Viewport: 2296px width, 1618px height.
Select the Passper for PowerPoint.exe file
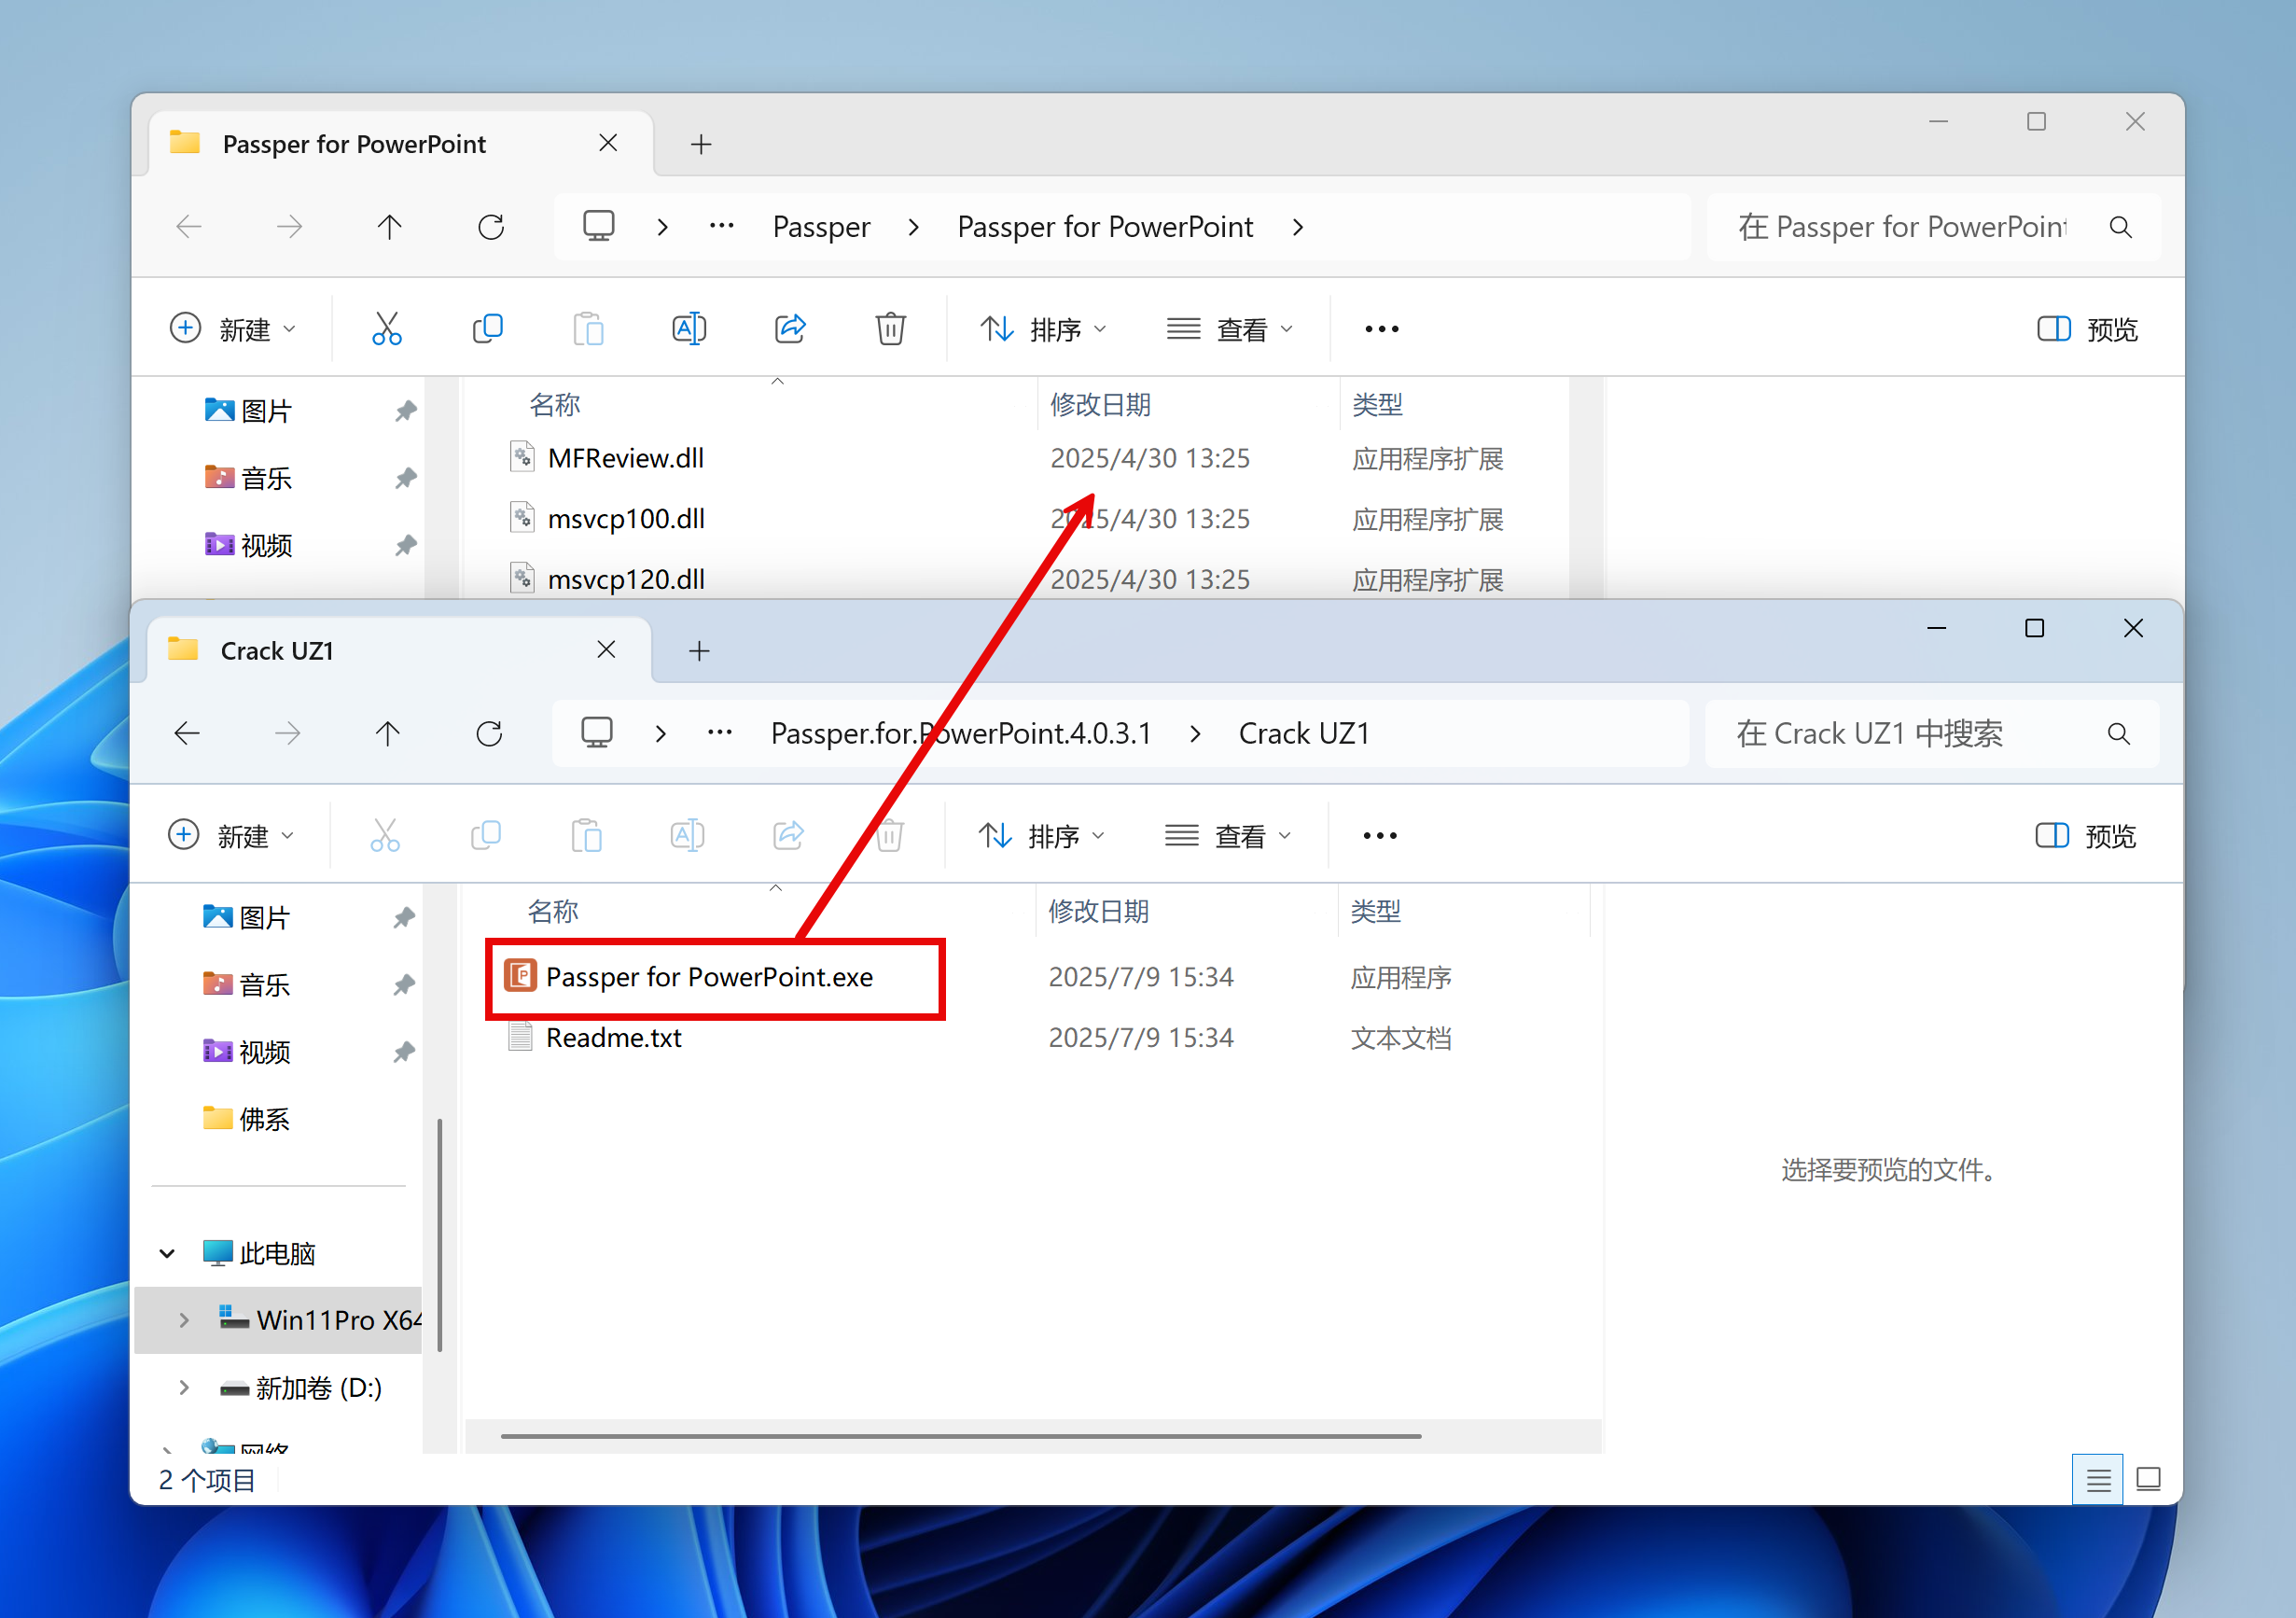tap(708, 977)
